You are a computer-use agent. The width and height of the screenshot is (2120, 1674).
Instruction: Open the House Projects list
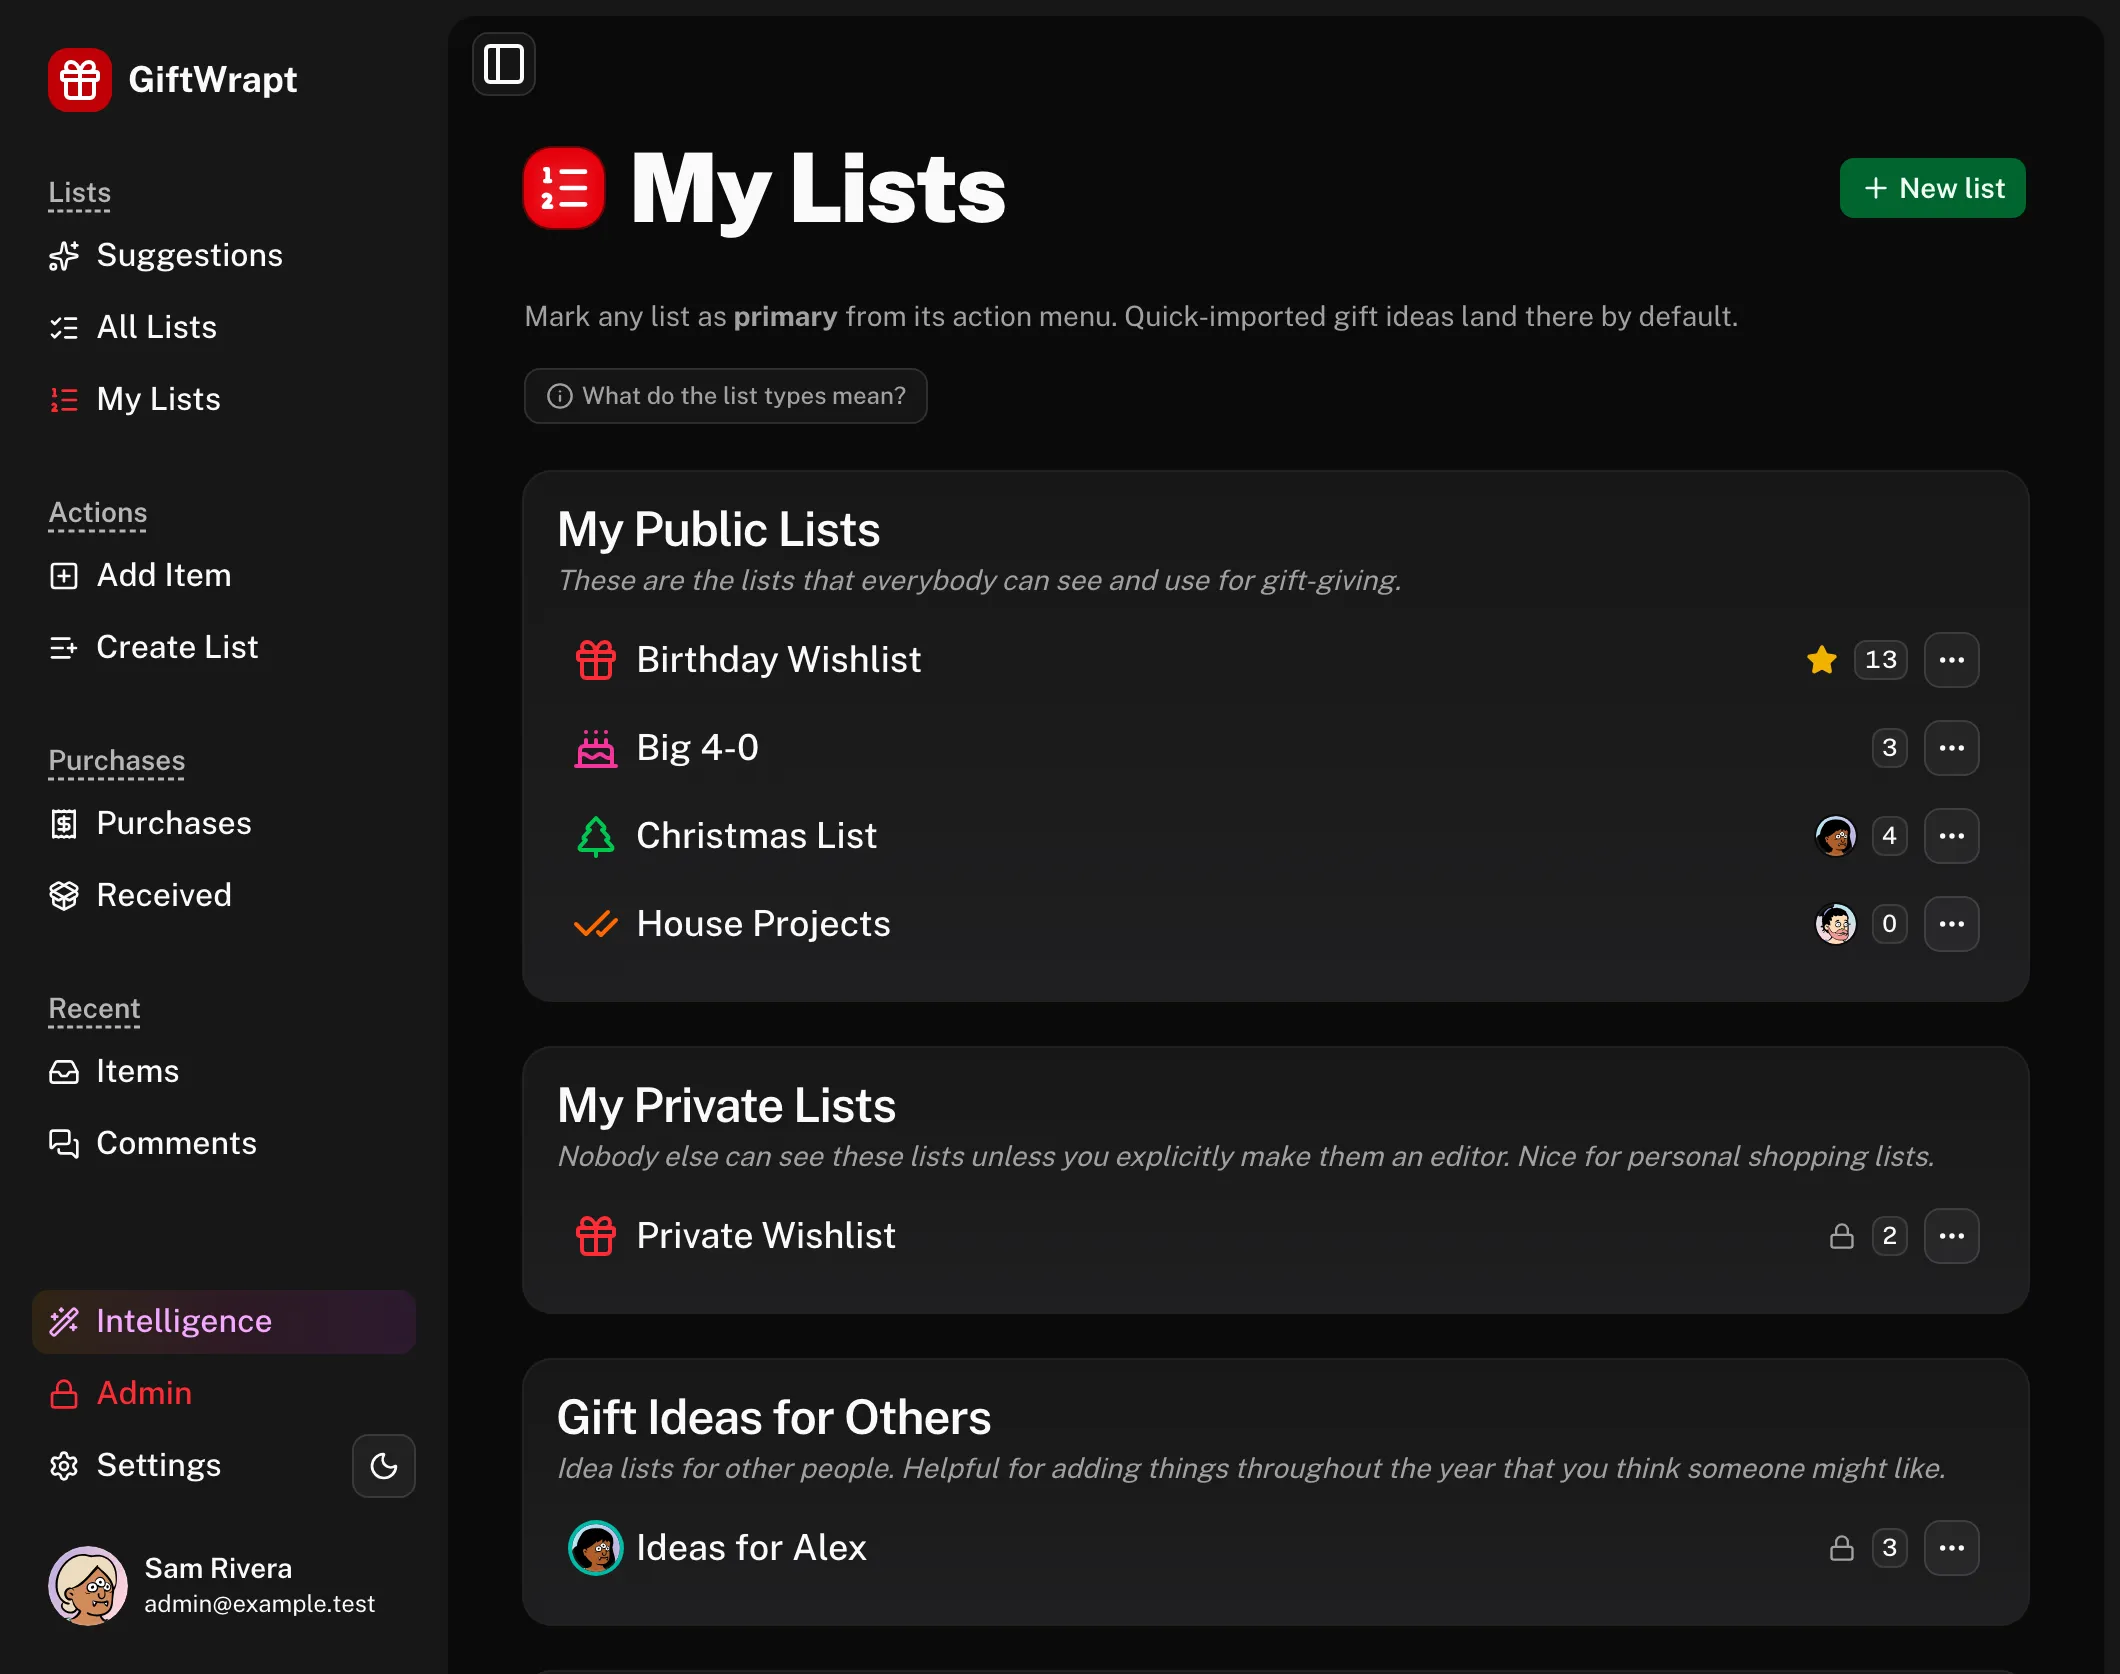tap(764, 924)
